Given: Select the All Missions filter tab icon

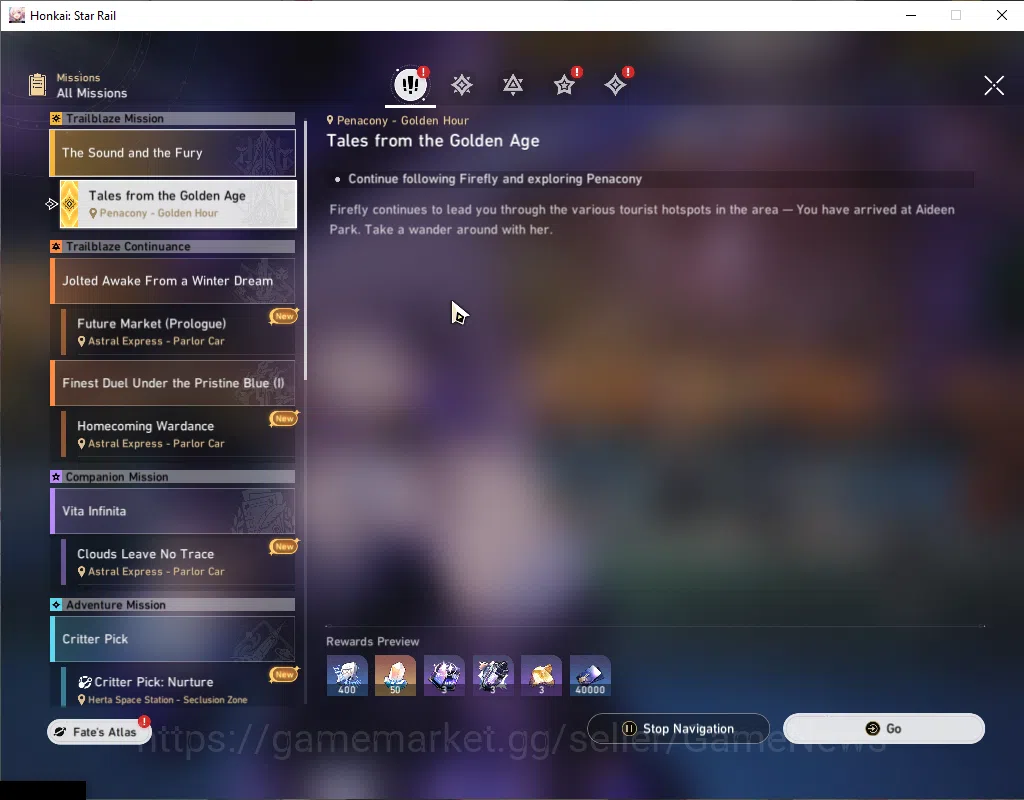Looking at the screenshot, I should coord(410,84).
